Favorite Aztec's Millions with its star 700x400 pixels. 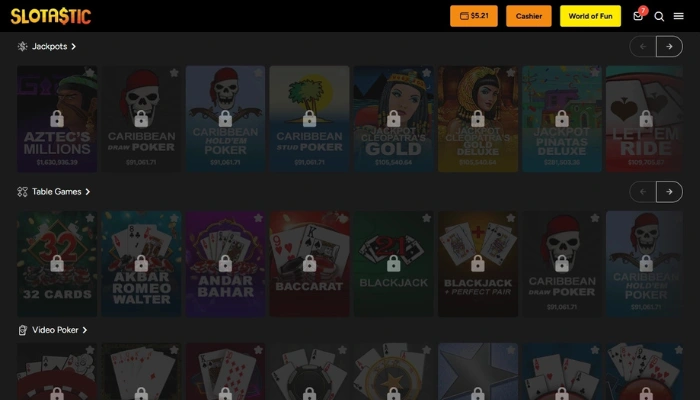coord(90,72)
